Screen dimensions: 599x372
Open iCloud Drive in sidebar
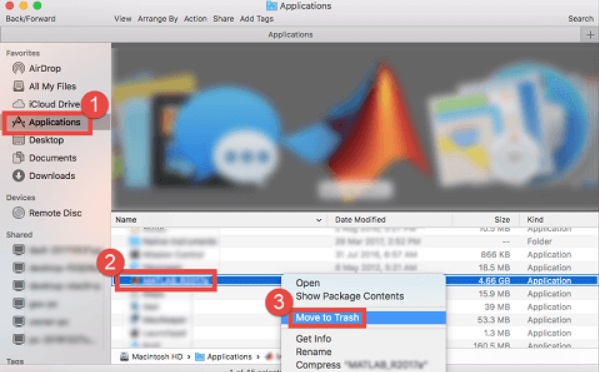tap(46, 104)
